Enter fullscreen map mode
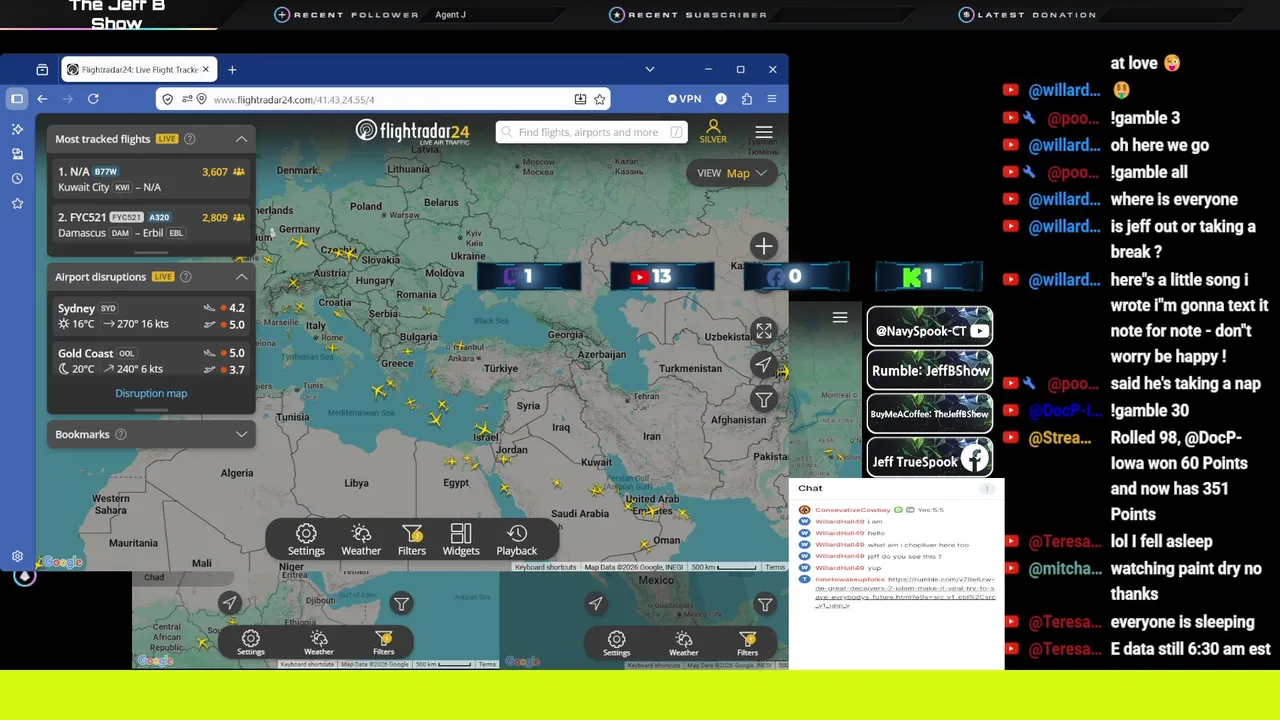 click(764, 330)
